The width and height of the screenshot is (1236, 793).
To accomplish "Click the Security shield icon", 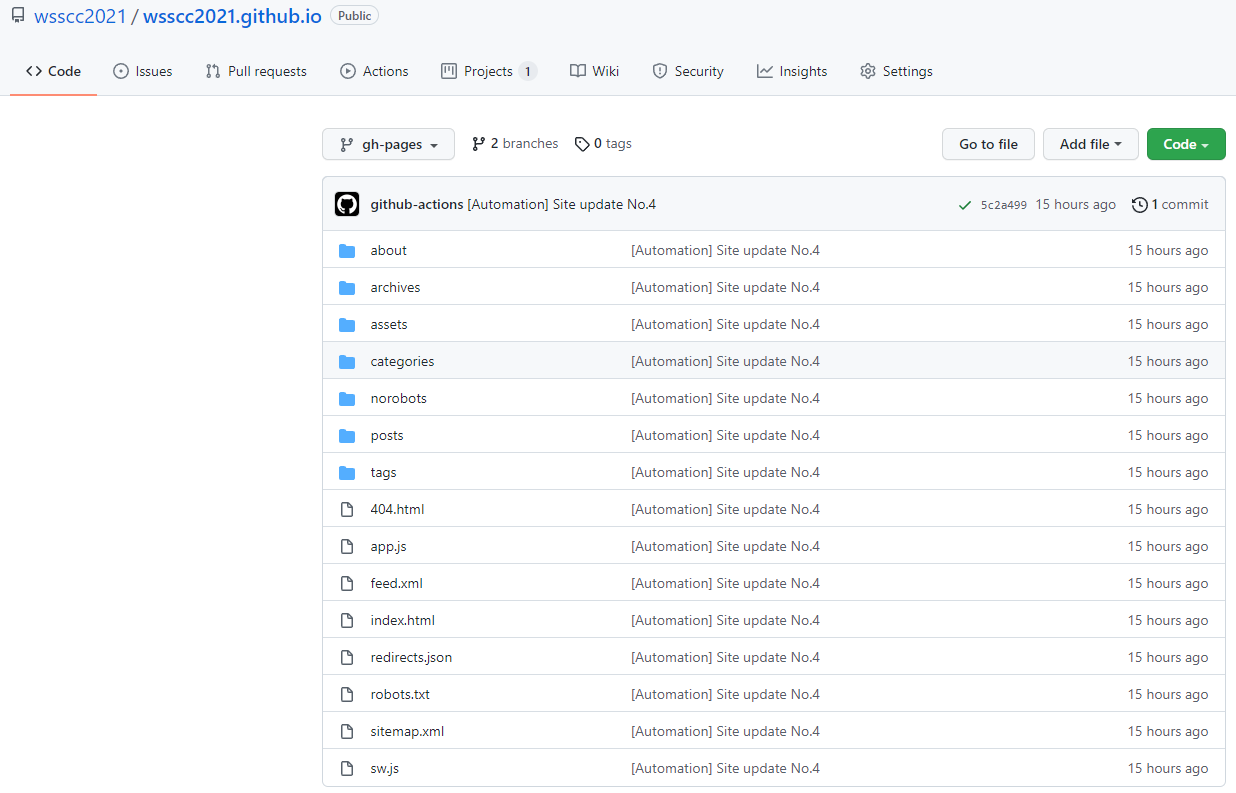I will tap(659, 71).
